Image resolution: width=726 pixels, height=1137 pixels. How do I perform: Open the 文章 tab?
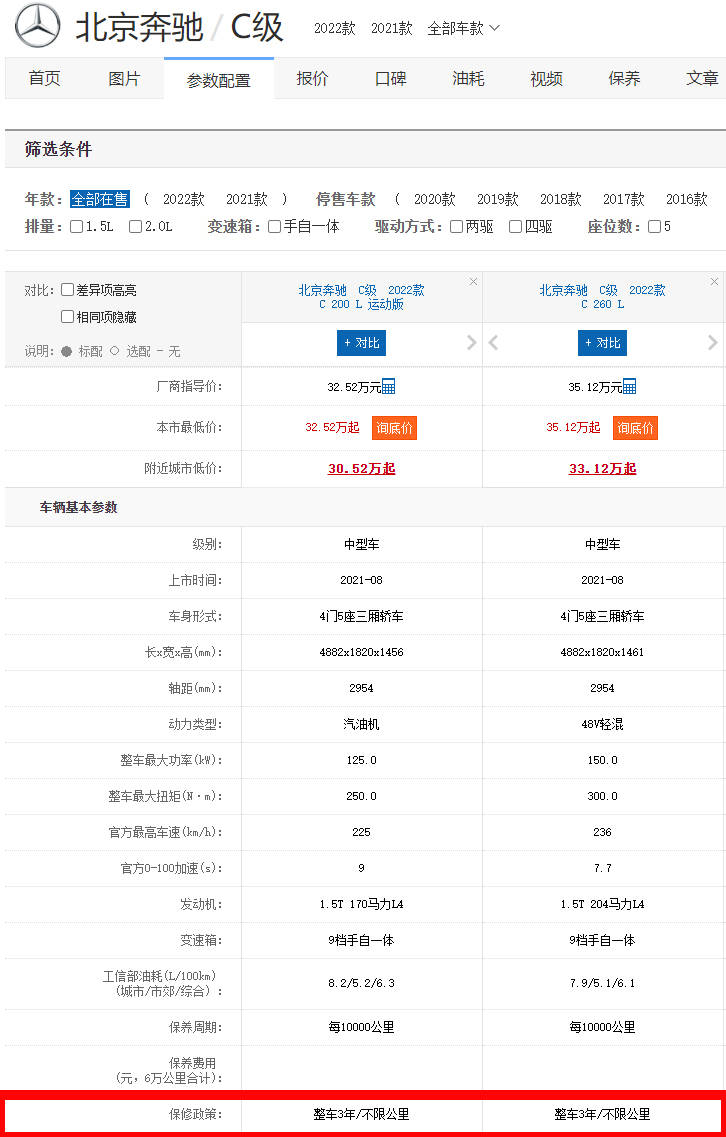click(x=702, y=78)
